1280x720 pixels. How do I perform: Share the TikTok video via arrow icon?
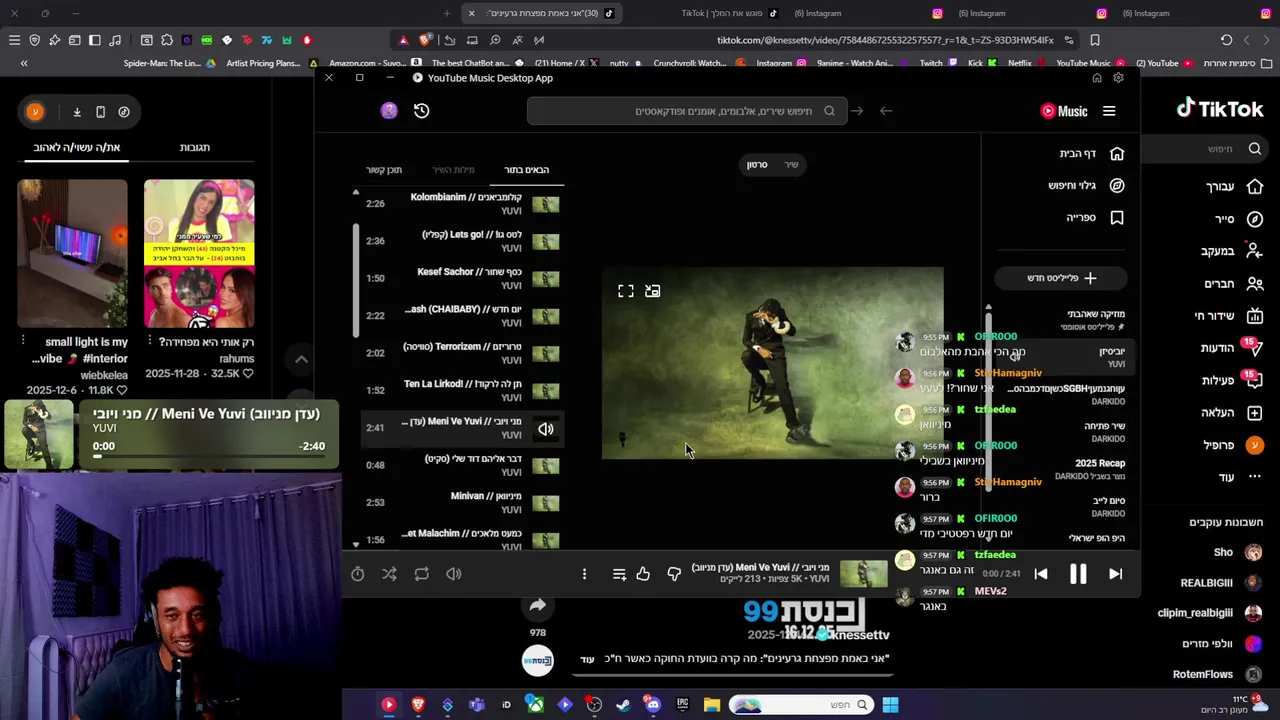click(537, 605)
